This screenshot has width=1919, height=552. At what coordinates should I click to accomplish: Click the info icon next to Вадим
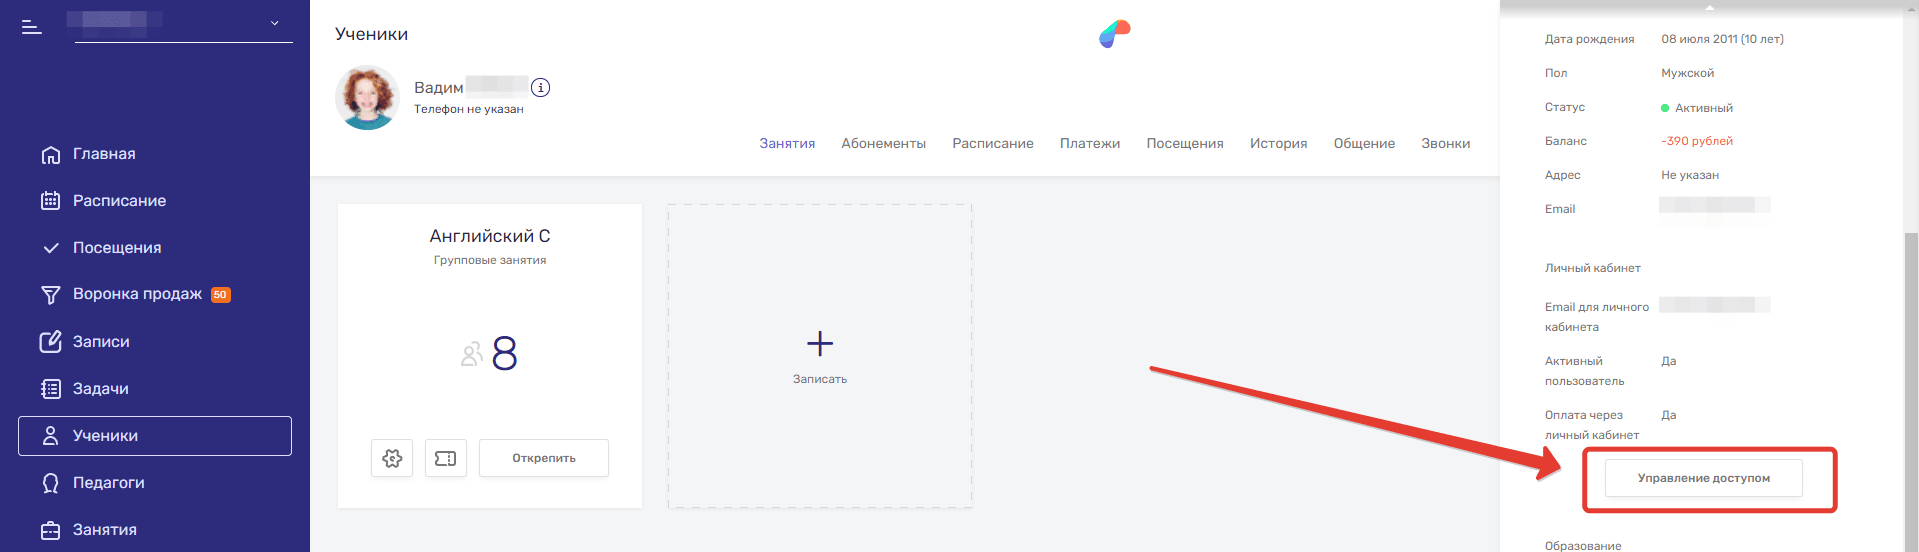tap(540, 88)
